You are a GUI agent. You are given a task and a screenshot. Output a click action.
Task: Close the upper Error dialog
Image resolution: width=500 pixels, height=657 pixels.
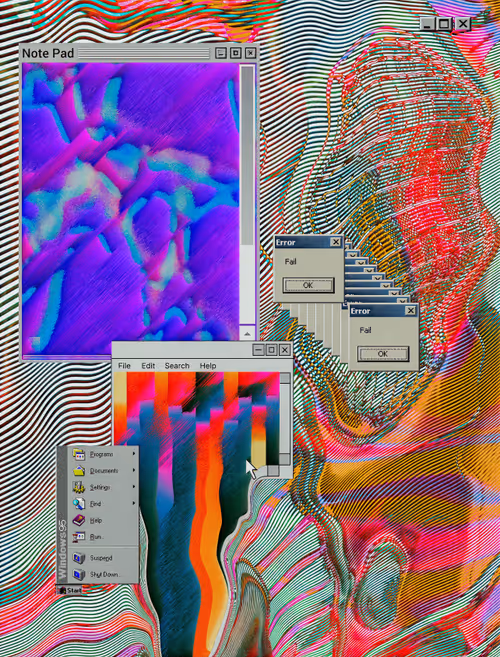click(336, 242)
